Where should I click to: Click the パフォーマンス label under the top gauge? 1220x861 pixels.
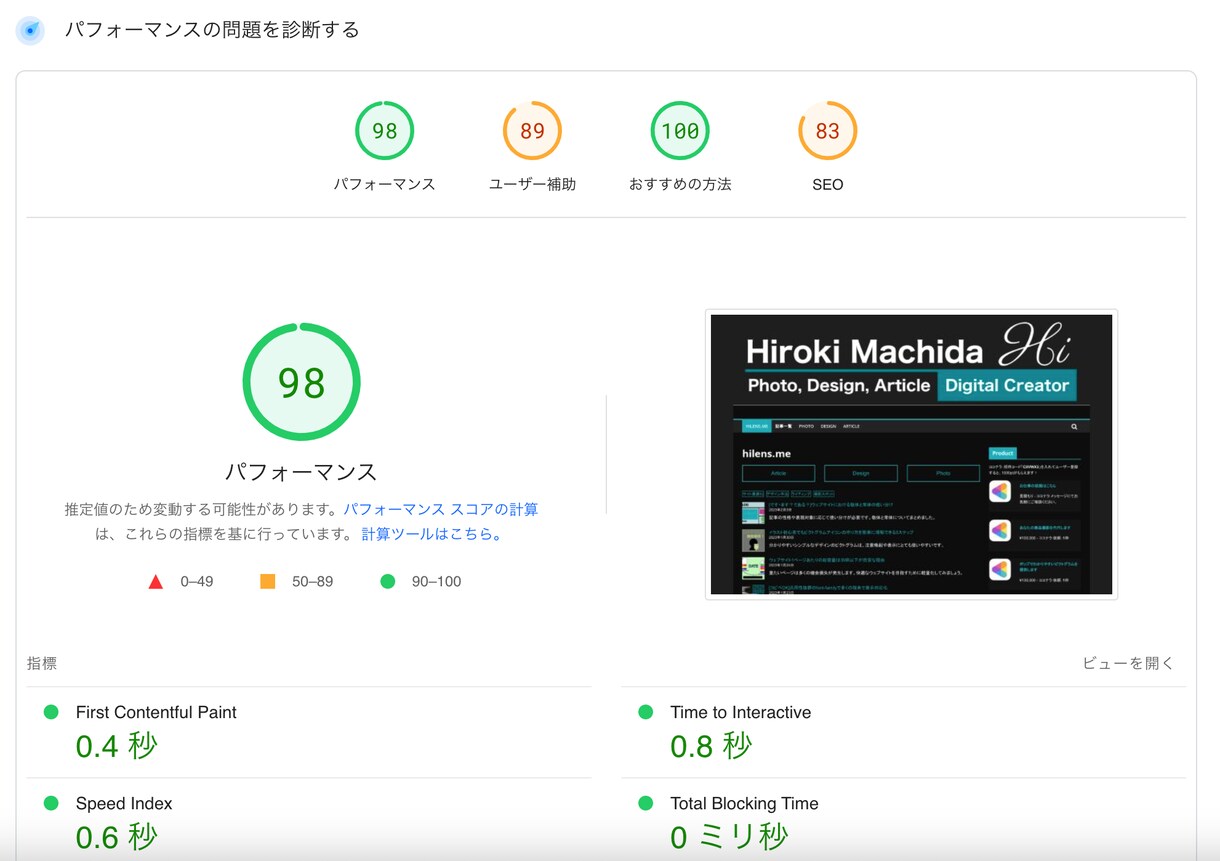coord(384,184)
